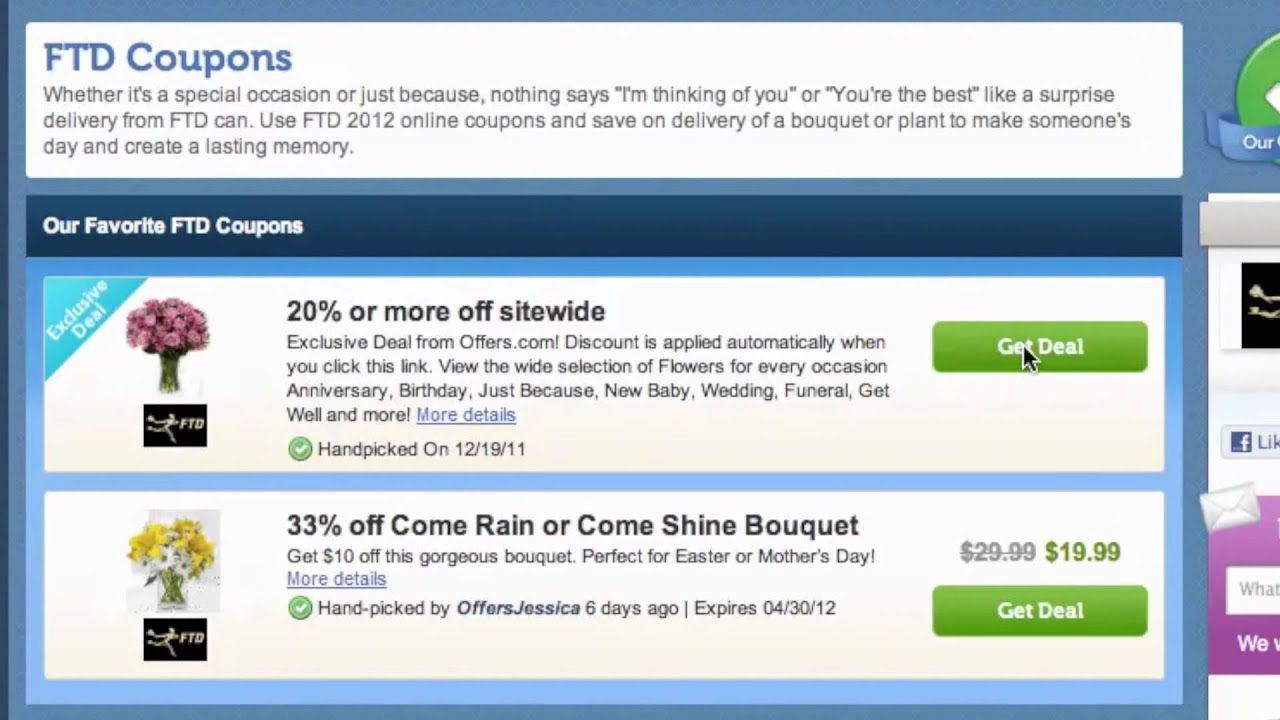Viewport: 1280px width, 720px height.
Task: Expand More details for the $10 off bouquet
Action: (x=336, y=579)
